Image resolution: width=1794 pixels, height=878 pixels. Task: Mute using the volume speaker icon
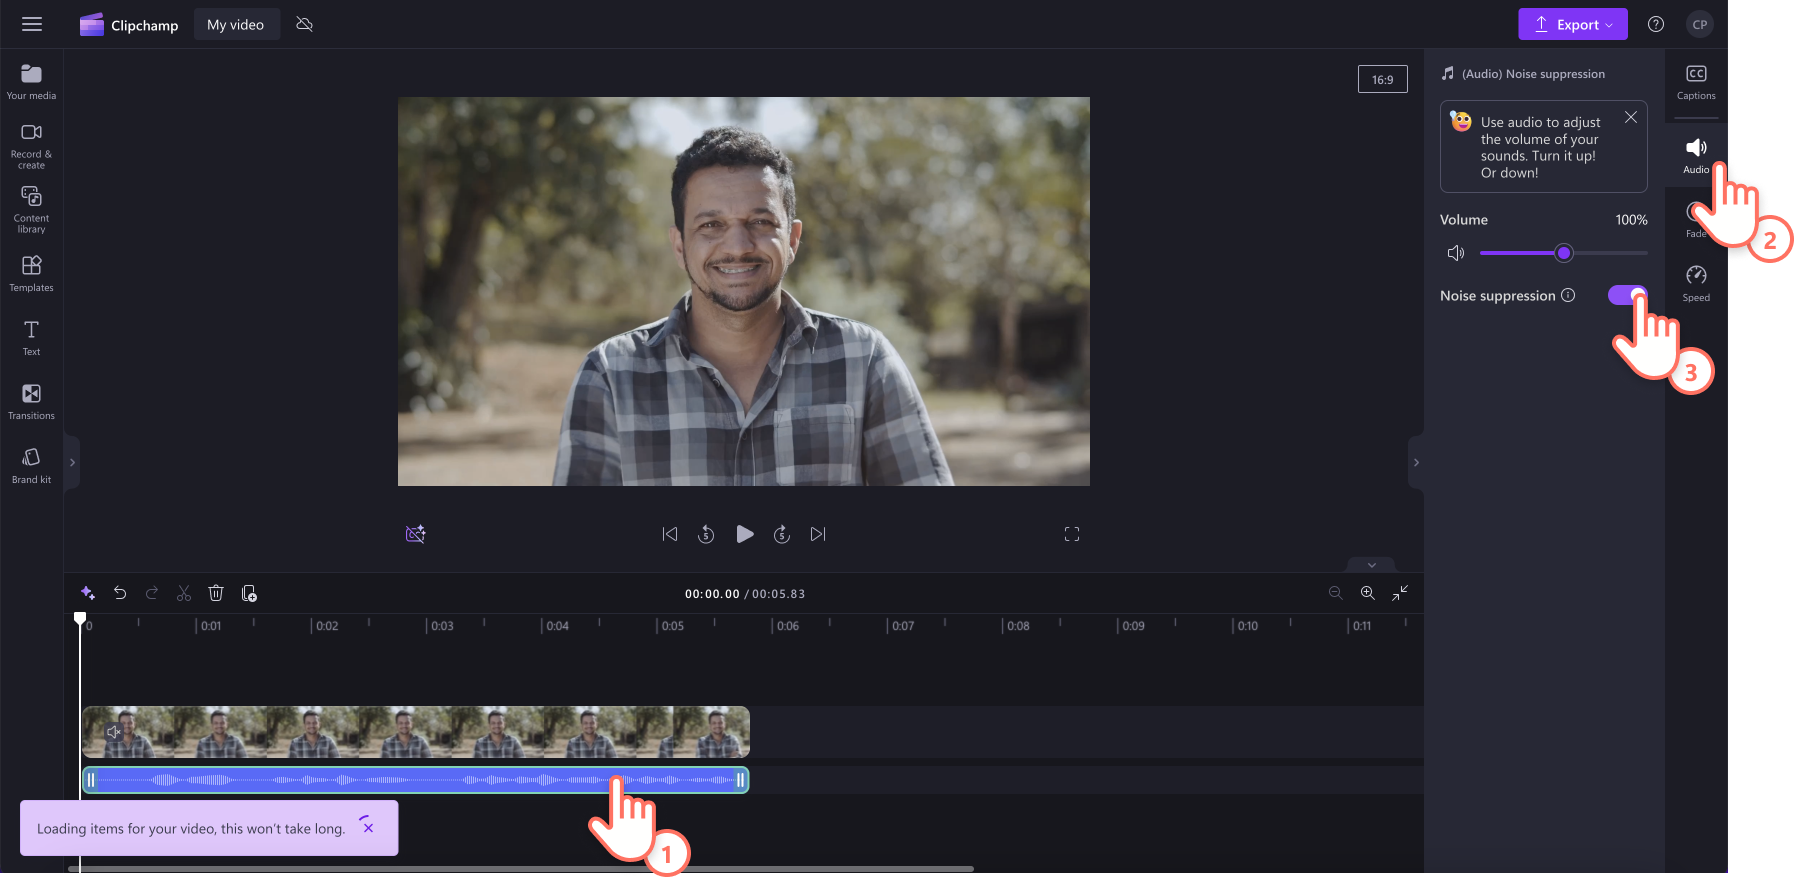[1456, 253]
